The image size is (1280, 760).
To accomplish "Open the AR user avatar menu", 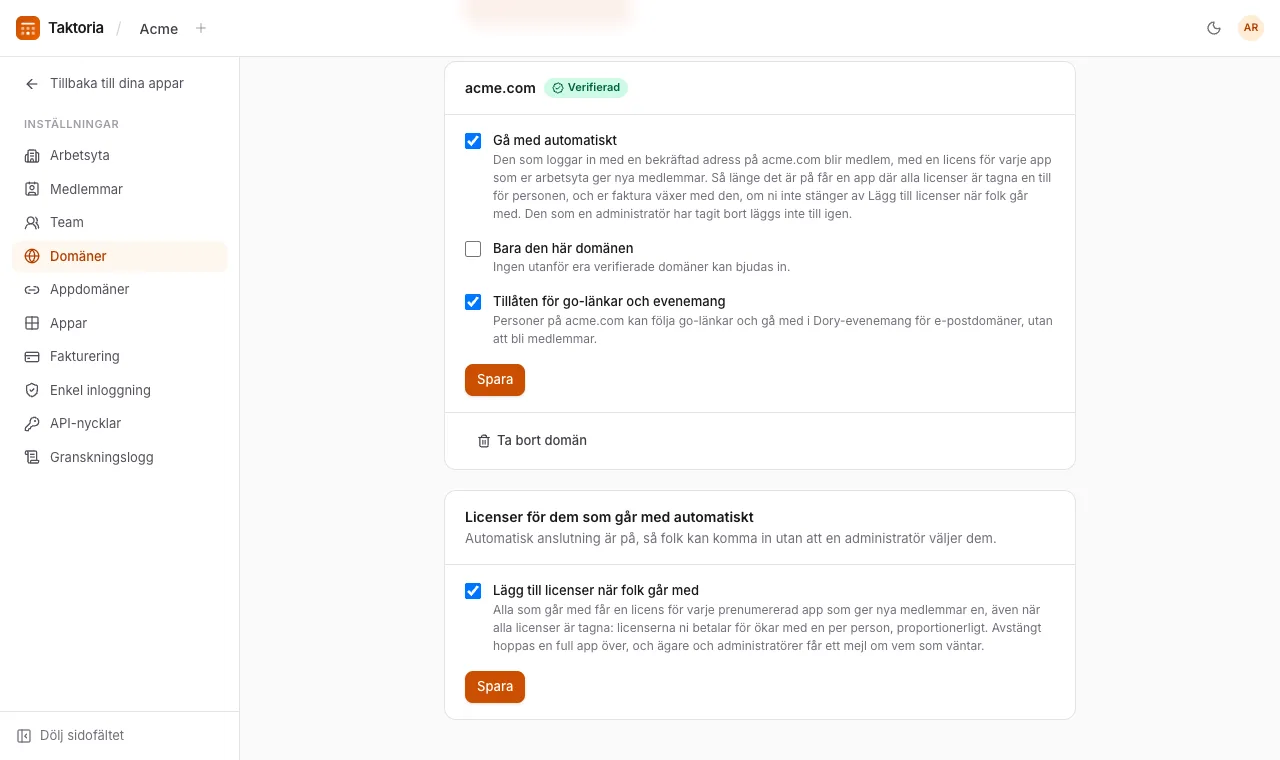I will point(1251,28).
